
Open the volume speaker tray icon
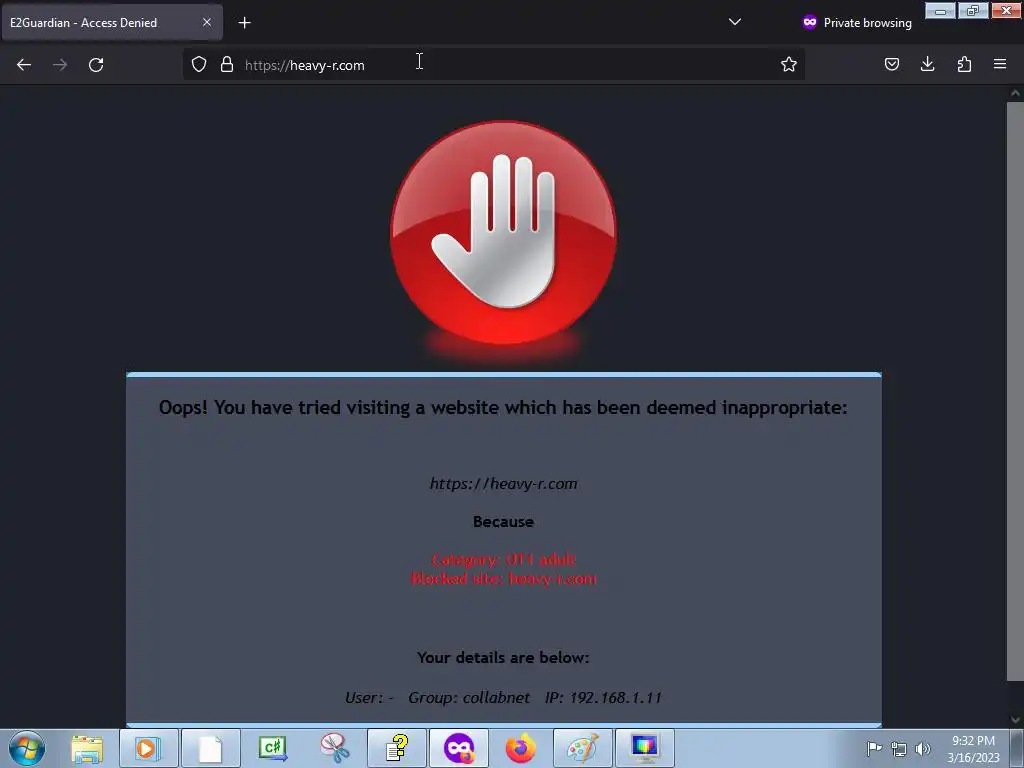point(922,749)
